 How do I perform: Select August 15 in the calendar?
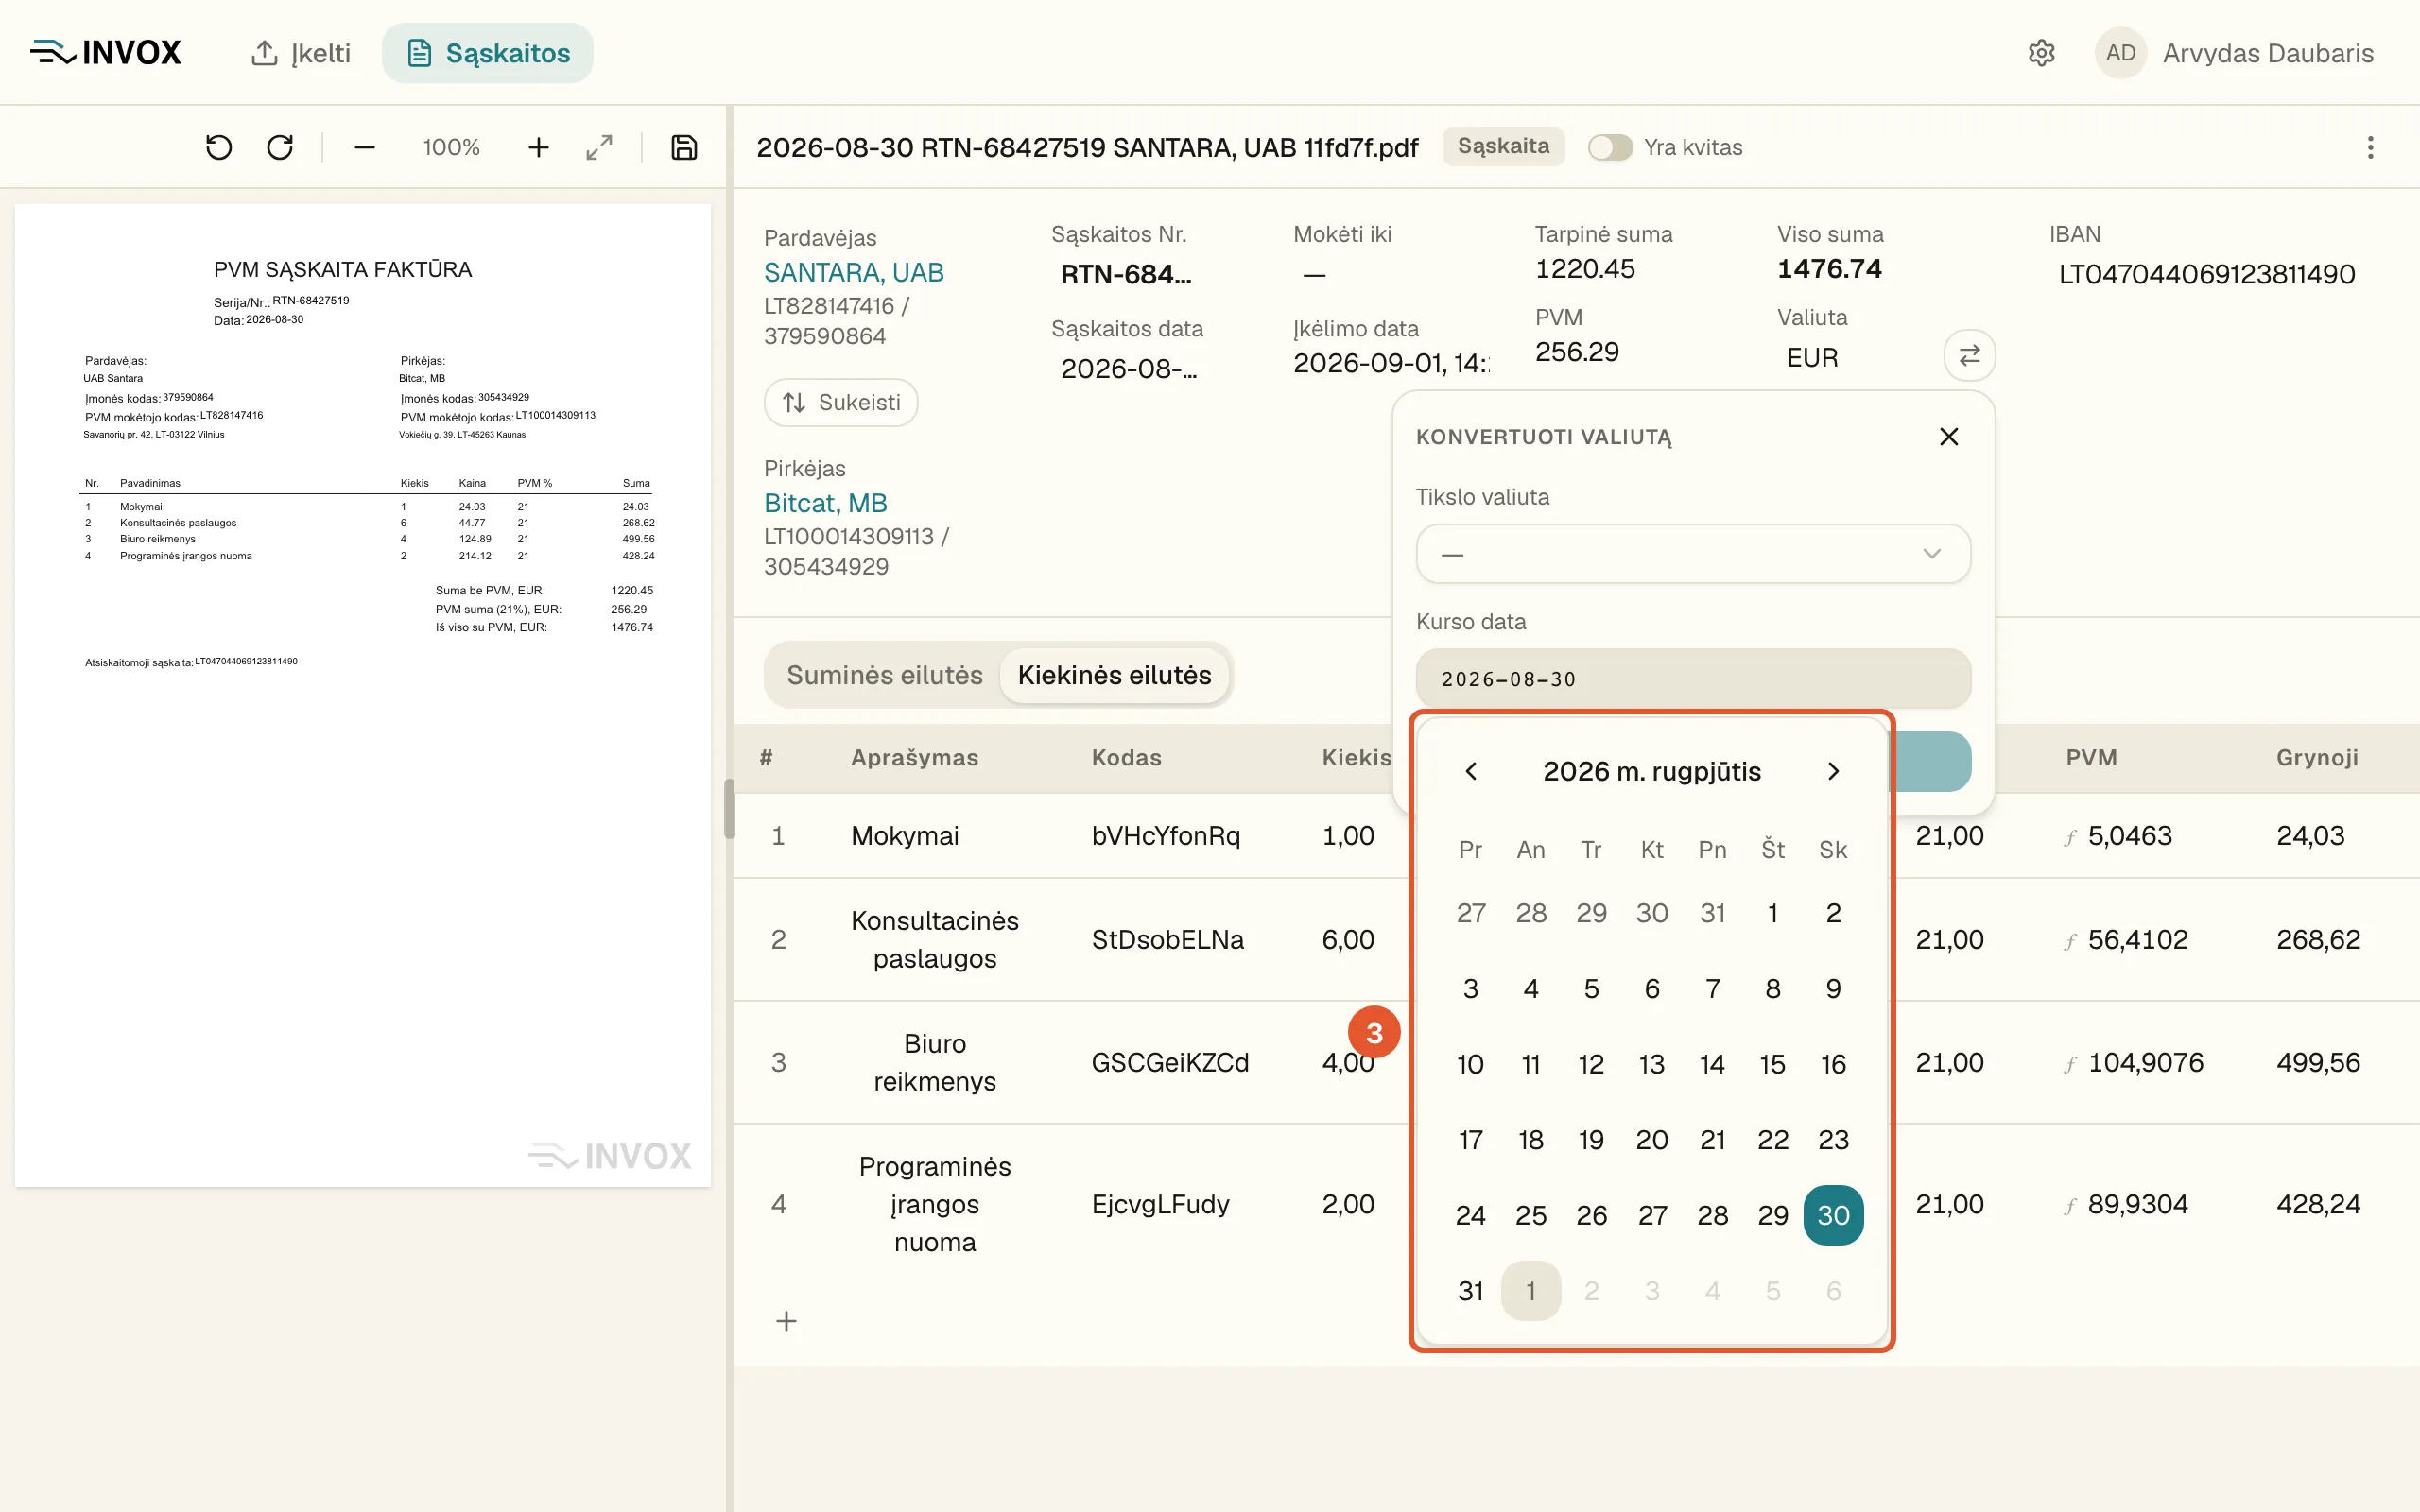click(1772, 1064)
